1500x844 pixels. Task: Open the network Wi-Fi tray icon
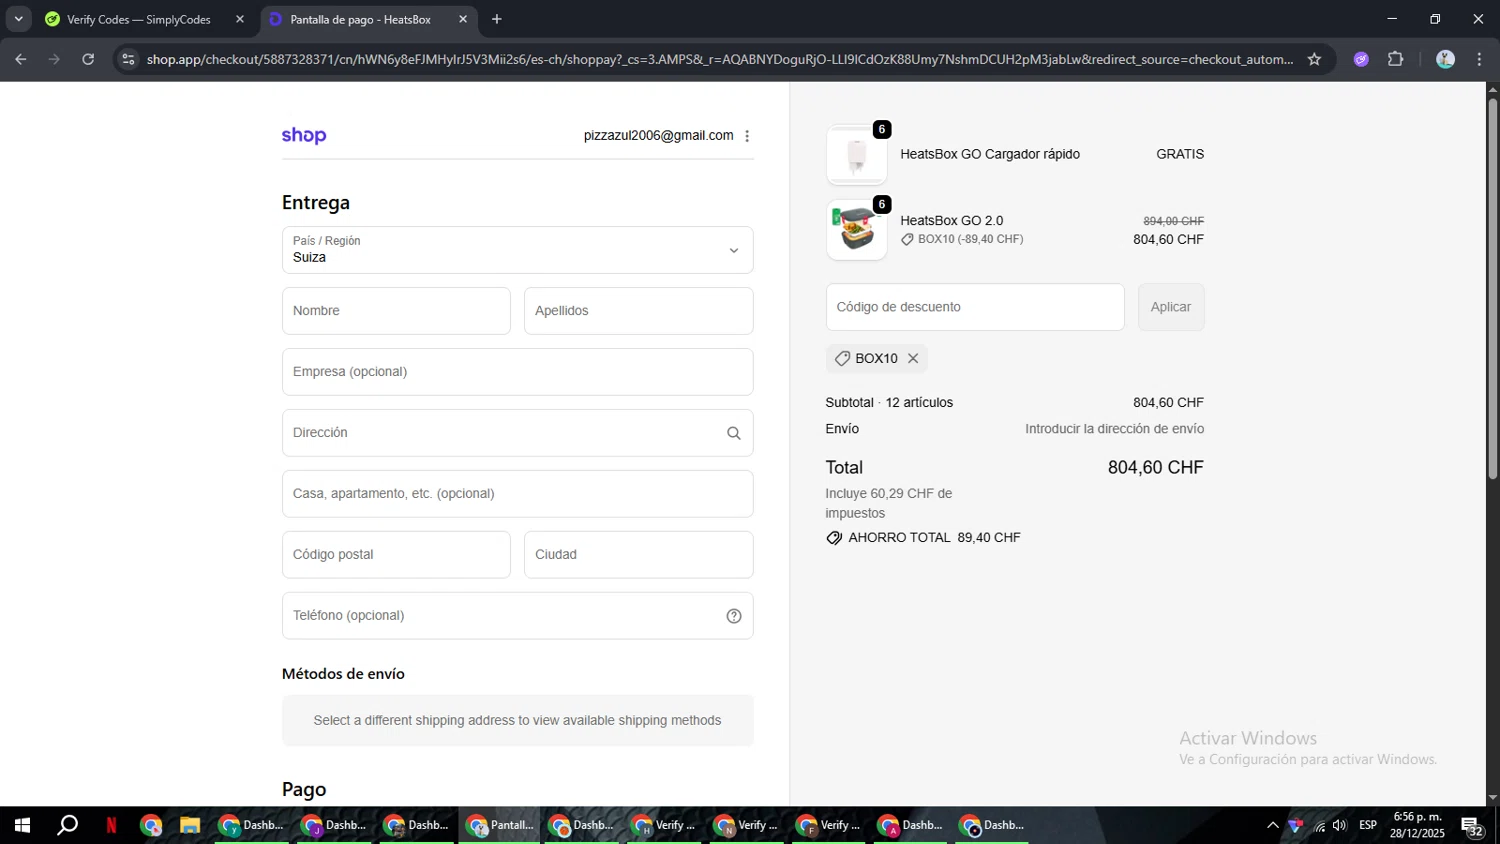click(1319, 825)
